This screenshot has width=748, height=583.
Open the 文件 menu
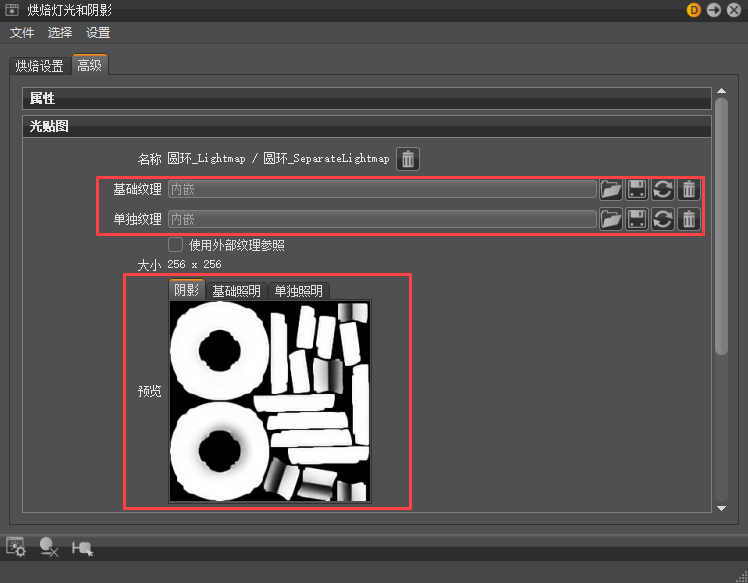click(22, 33)
